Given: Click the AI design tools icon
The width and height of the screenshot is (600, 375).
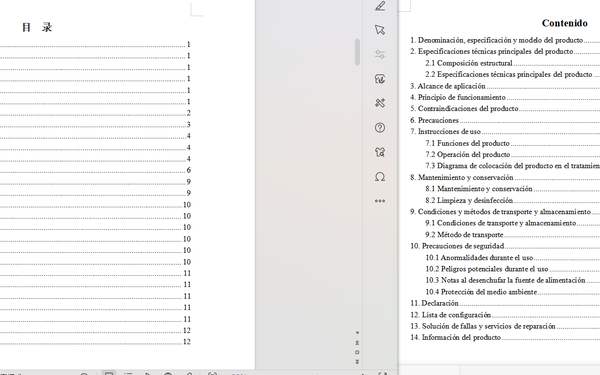Looking at the screenshot, I should point(380,103).
